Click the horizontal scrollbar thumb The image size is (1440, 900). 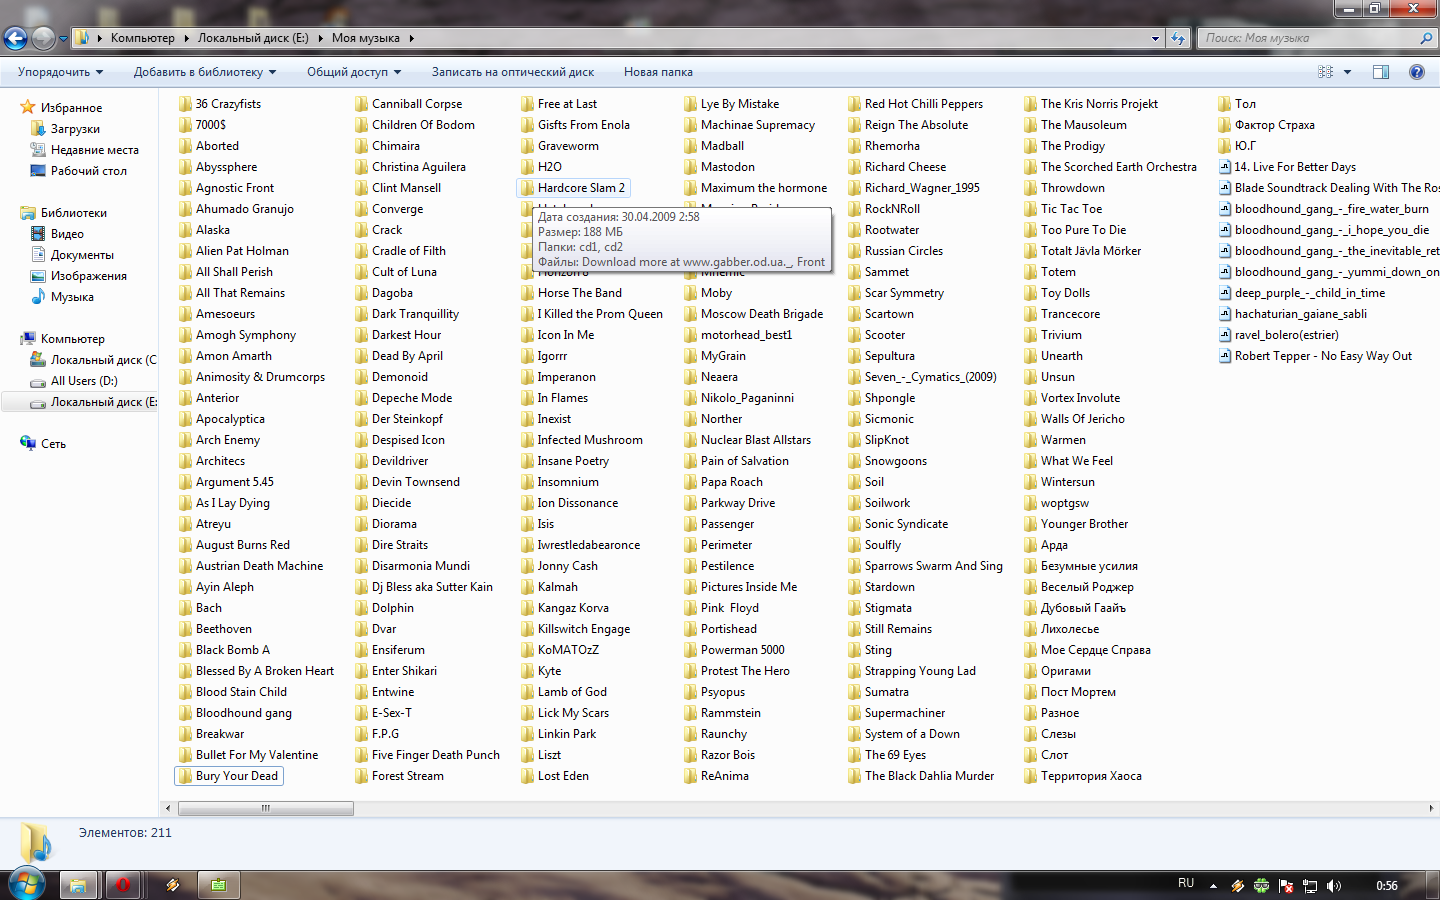tap(265, 808)
